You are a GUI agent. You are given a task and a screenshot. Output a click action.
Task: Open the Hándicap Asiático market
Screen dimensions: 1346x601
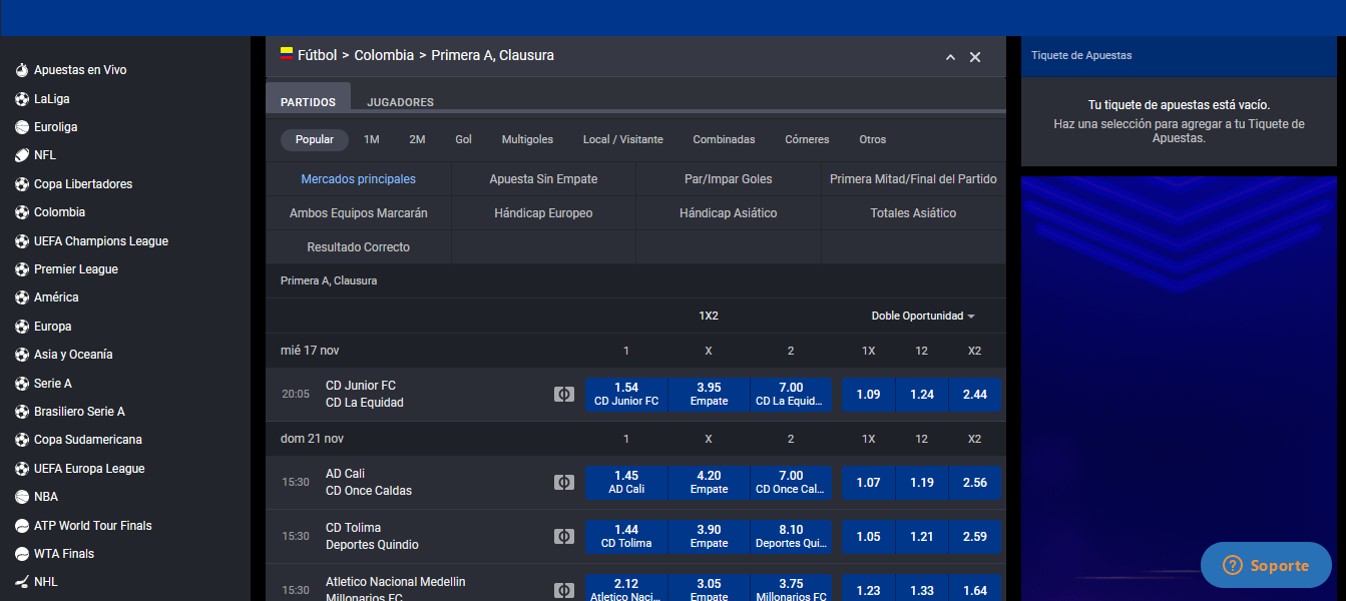coord(728,213)
